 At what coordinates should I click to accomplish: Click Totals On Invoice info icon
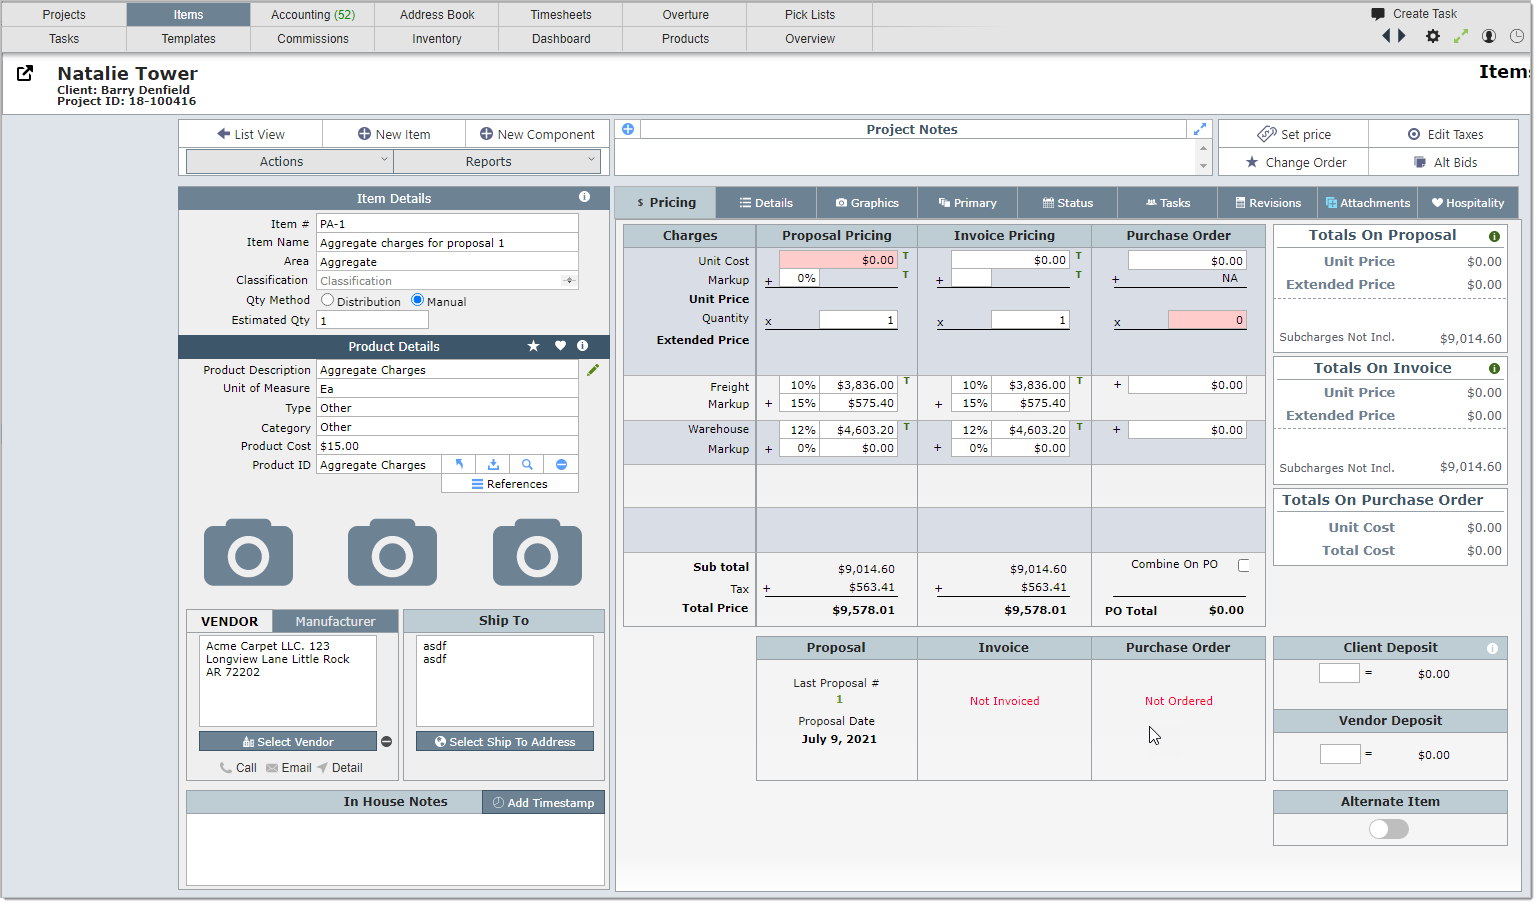pos(1494,369)
